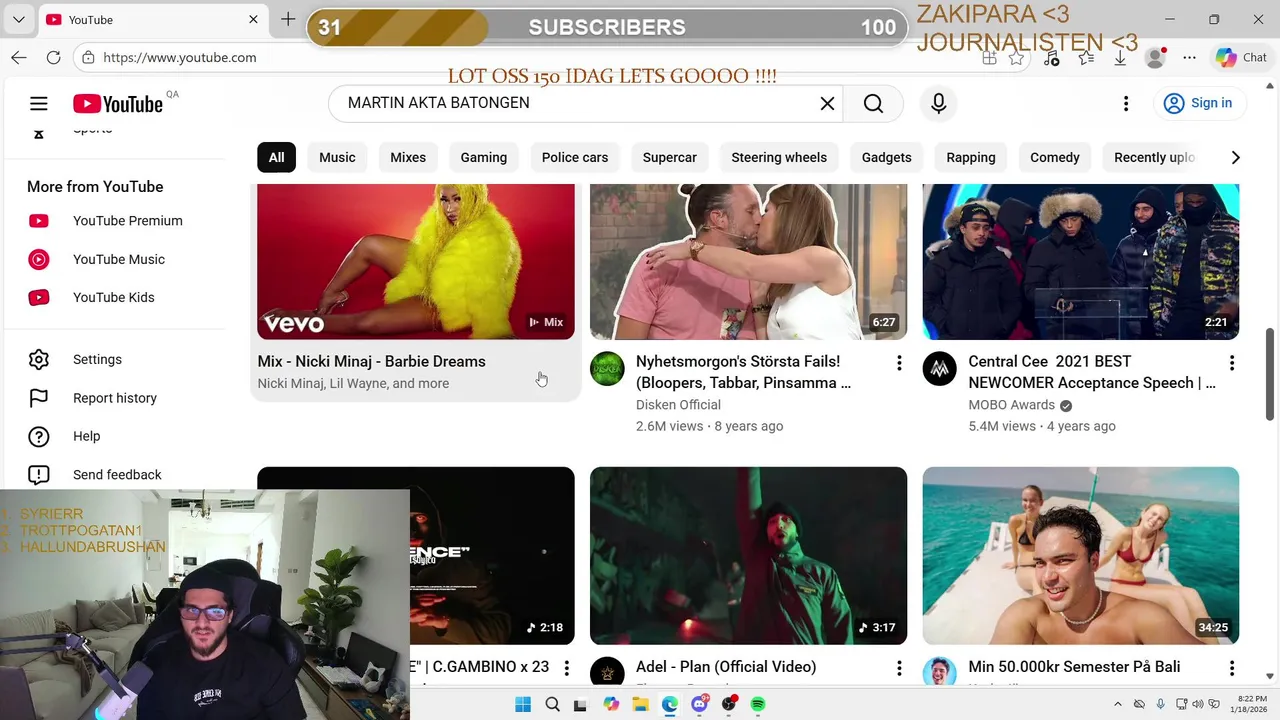
Task: Open options menu for Central Cee video
Action: coord(1232,363)
